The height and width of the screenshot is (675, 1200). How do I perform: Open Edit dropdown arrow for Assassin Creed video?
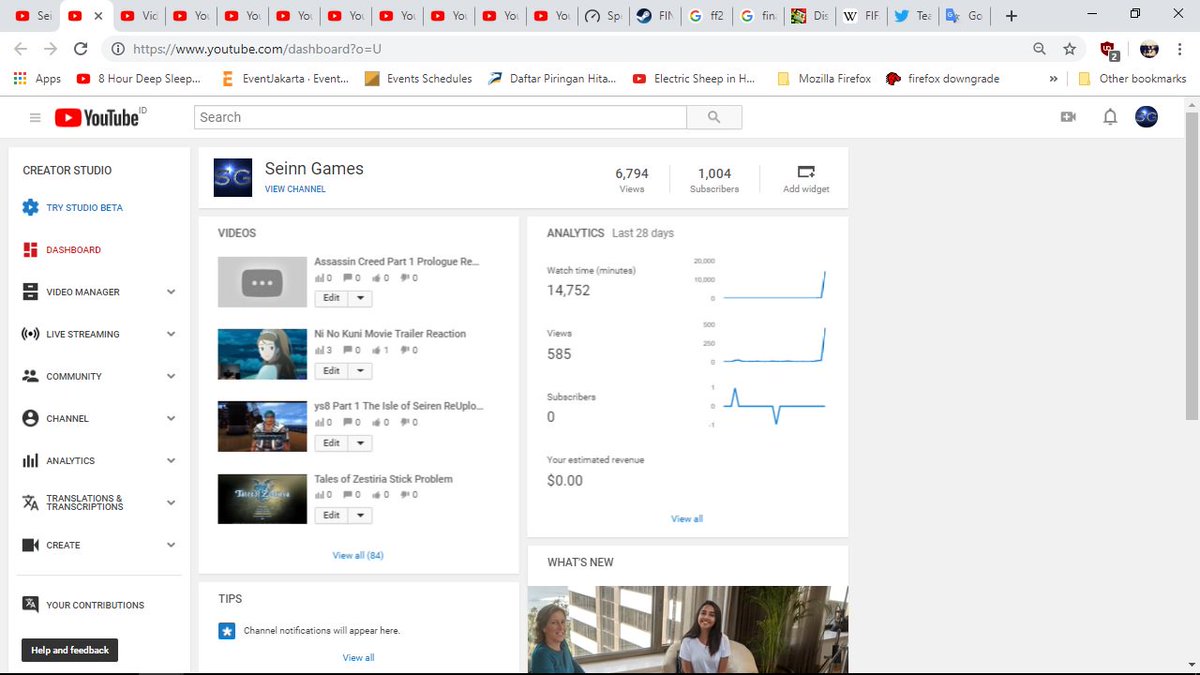tap(360, 298)
